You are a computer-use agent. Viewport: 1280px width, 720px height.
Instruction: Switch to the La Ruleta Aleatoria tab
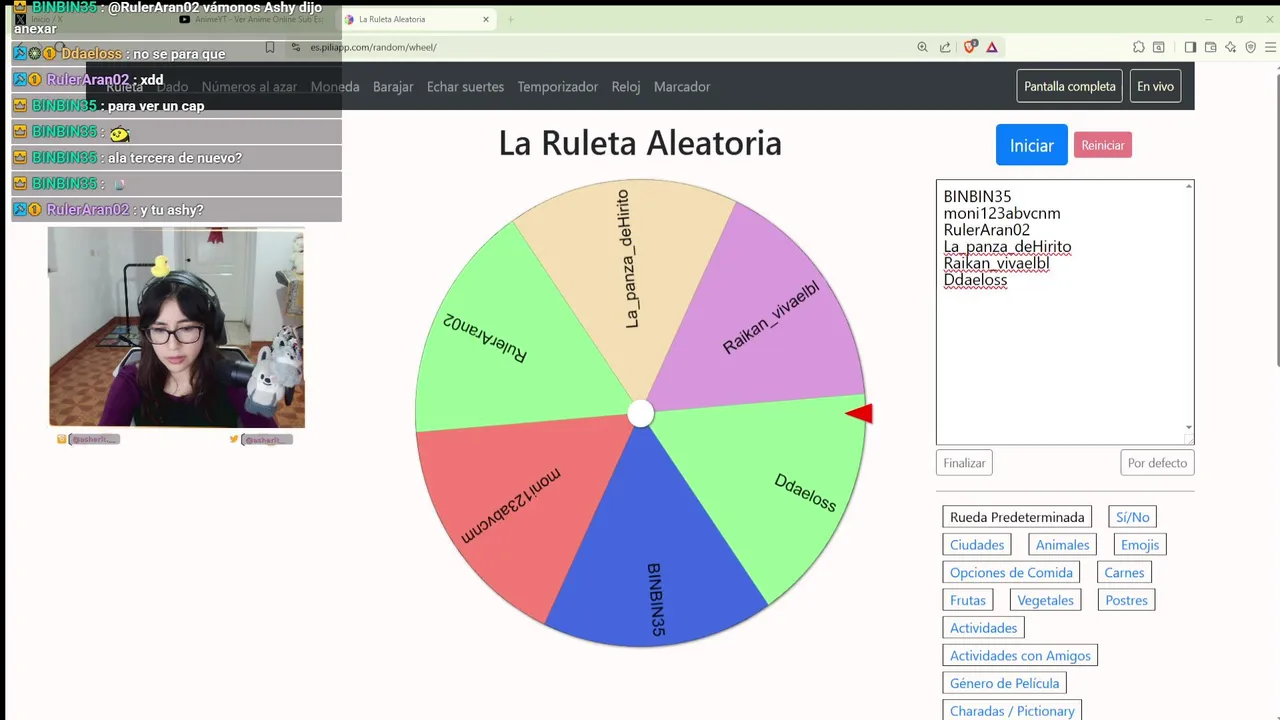pyautogui.click(x=415, y=19)
